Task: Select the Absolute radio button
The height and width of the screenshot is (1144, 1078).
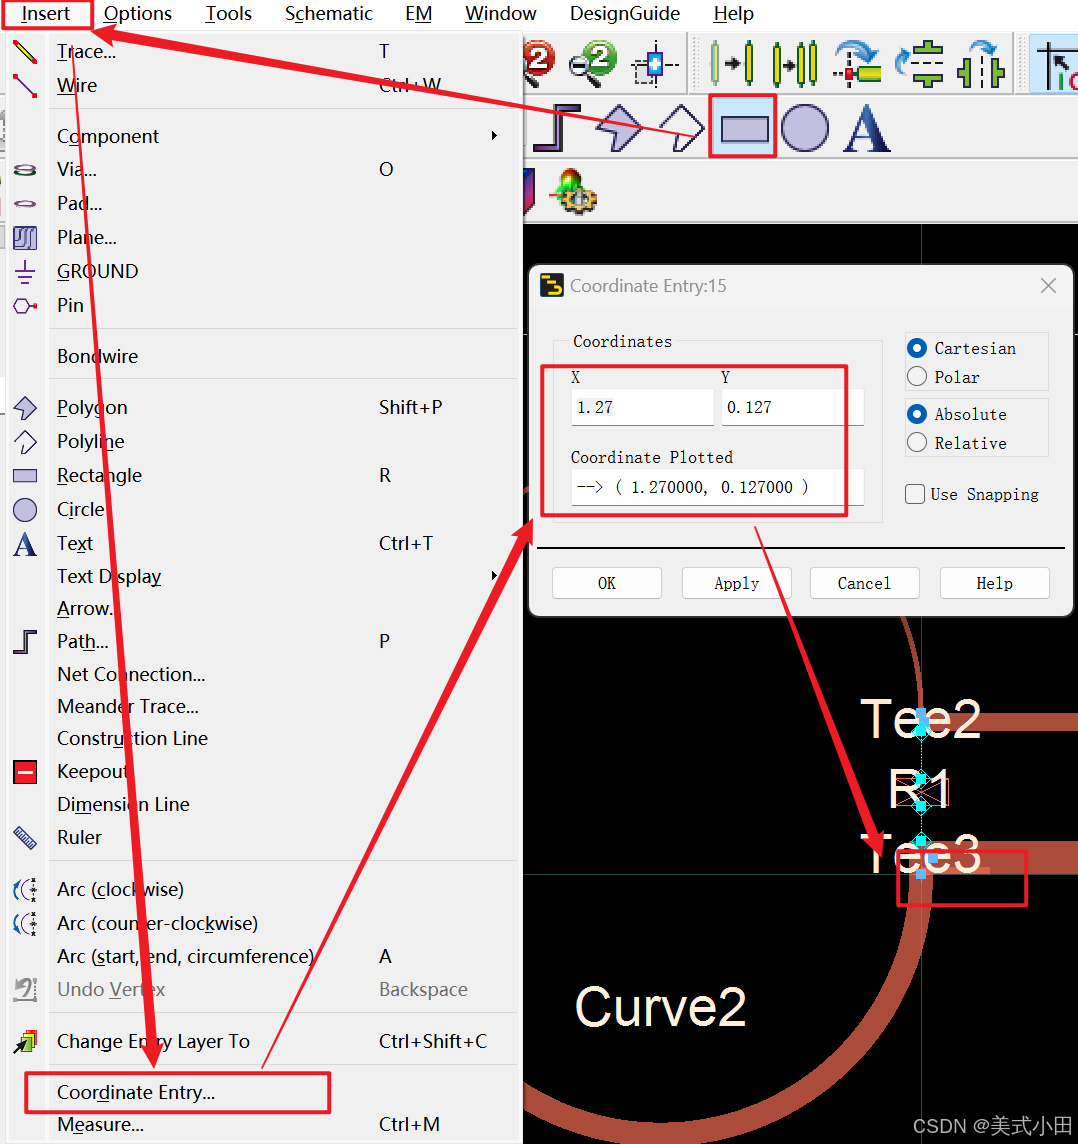Action: coord(917,414)
